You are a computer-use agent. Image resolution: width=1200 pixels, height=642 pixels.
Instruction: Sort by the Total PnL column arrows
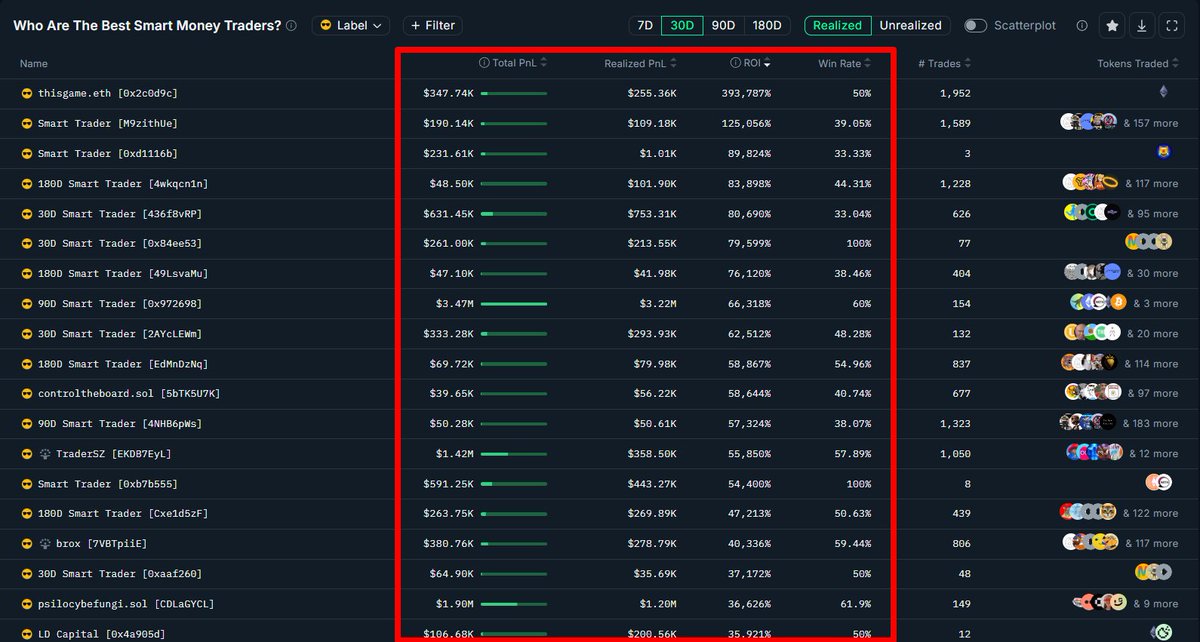click(543, 63)
